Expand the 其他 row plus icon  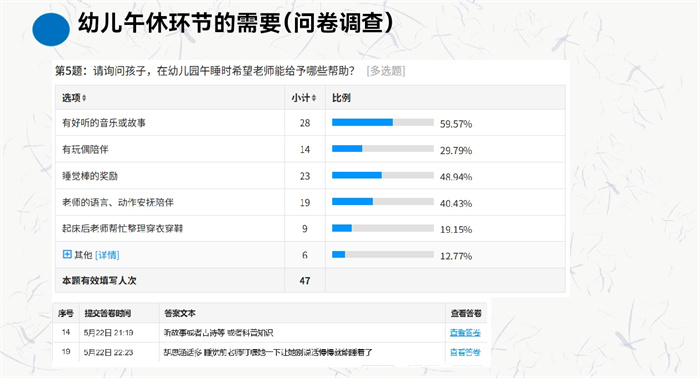[x=67, y=254]
